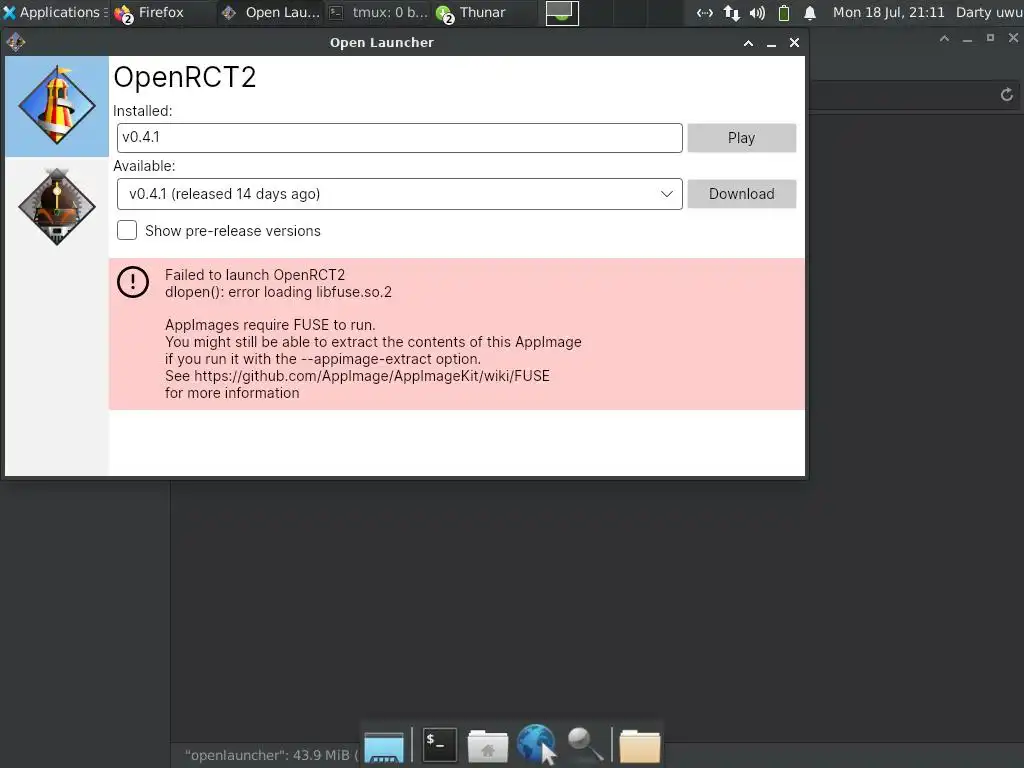Click the Installed version v0.4.1 field

tap(400, 138)
